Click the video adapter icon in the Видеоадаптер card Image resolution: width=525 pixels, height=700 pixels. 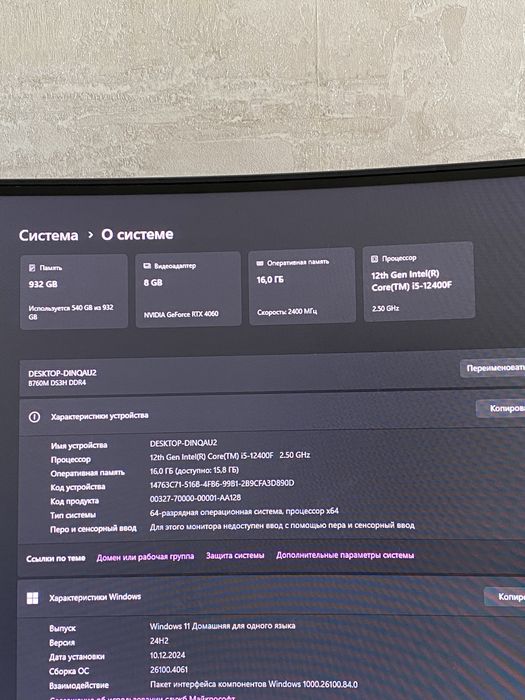pyautogui.click(x=147, y=266)
